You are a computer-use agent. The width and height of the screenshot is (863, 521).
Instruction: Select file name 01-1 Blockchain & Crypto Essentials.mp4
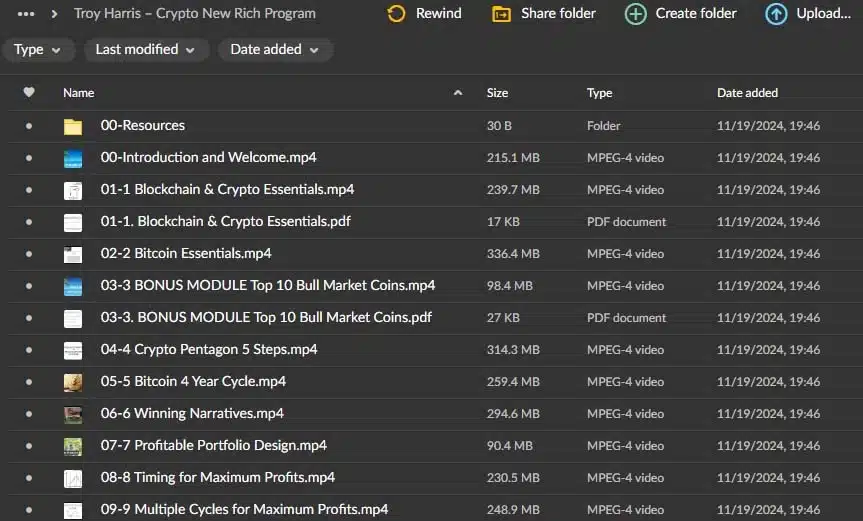point(227,189)
